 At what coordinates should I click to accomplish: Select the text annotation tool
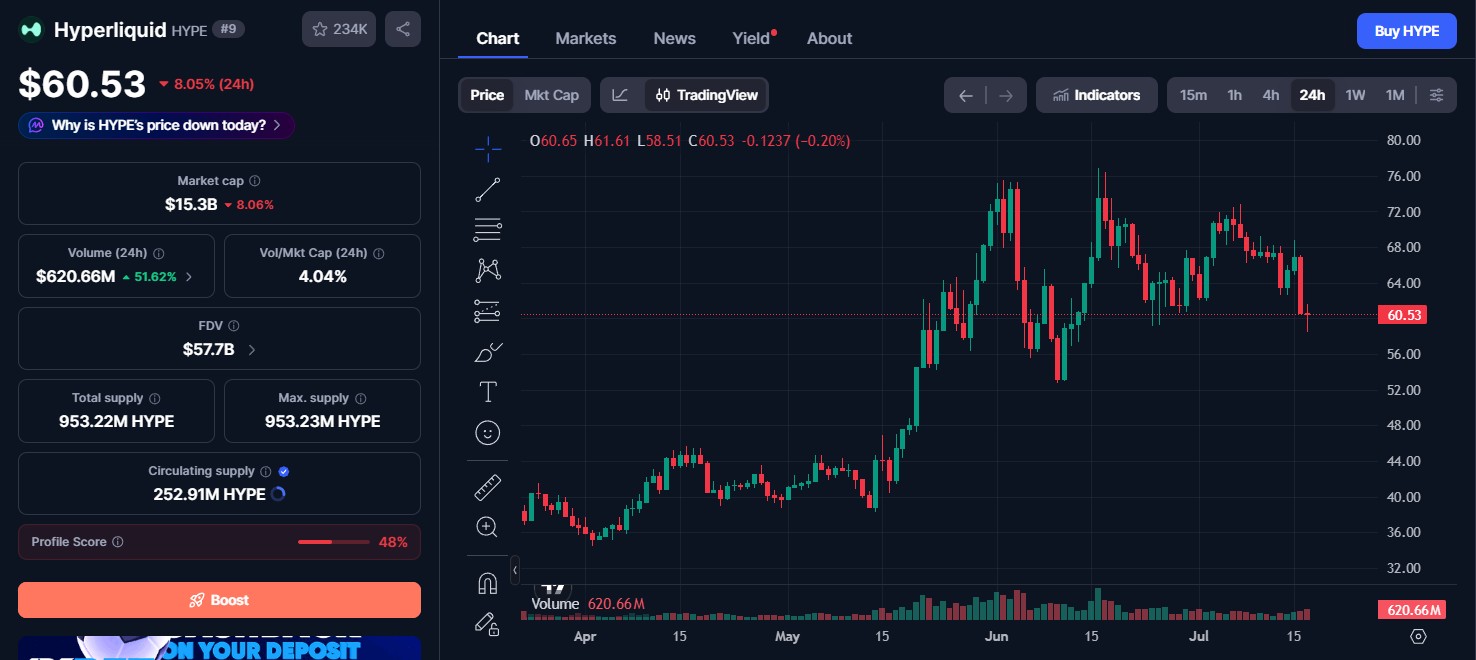pyautogui.click(x=488, y=392)
